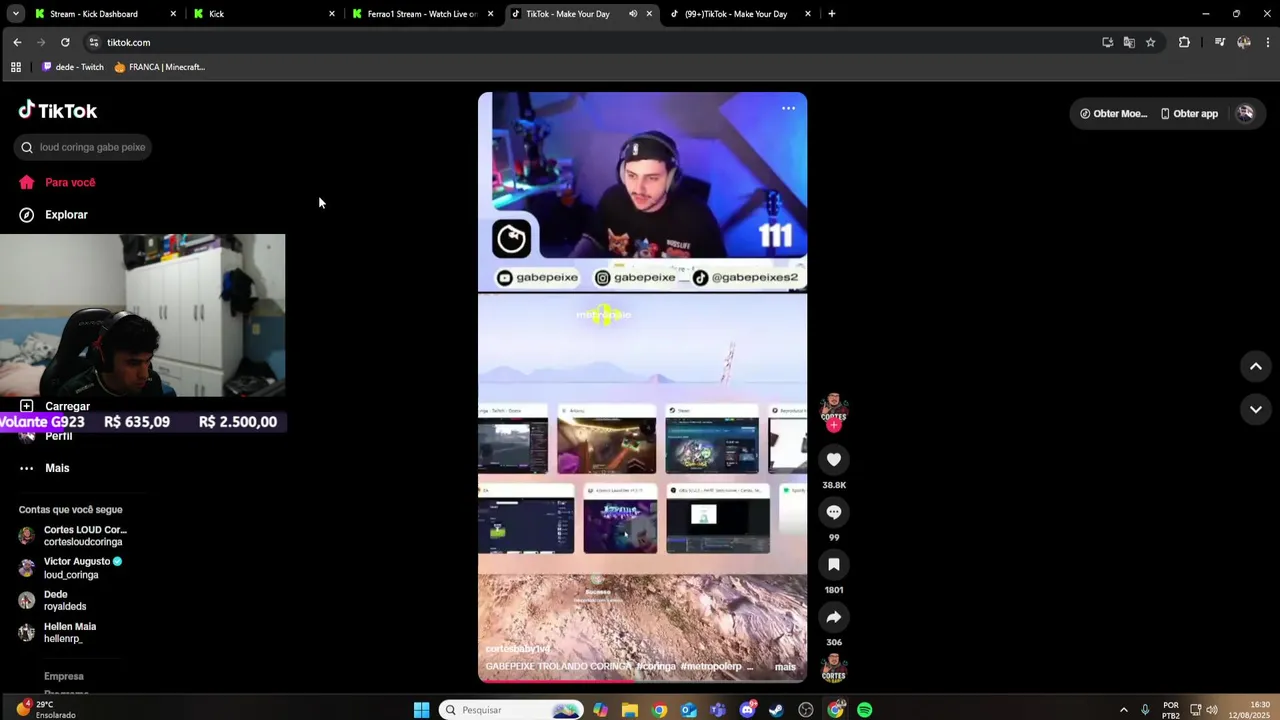
Task: Click the taskbar microphone icon
Action: point(1145,710)
